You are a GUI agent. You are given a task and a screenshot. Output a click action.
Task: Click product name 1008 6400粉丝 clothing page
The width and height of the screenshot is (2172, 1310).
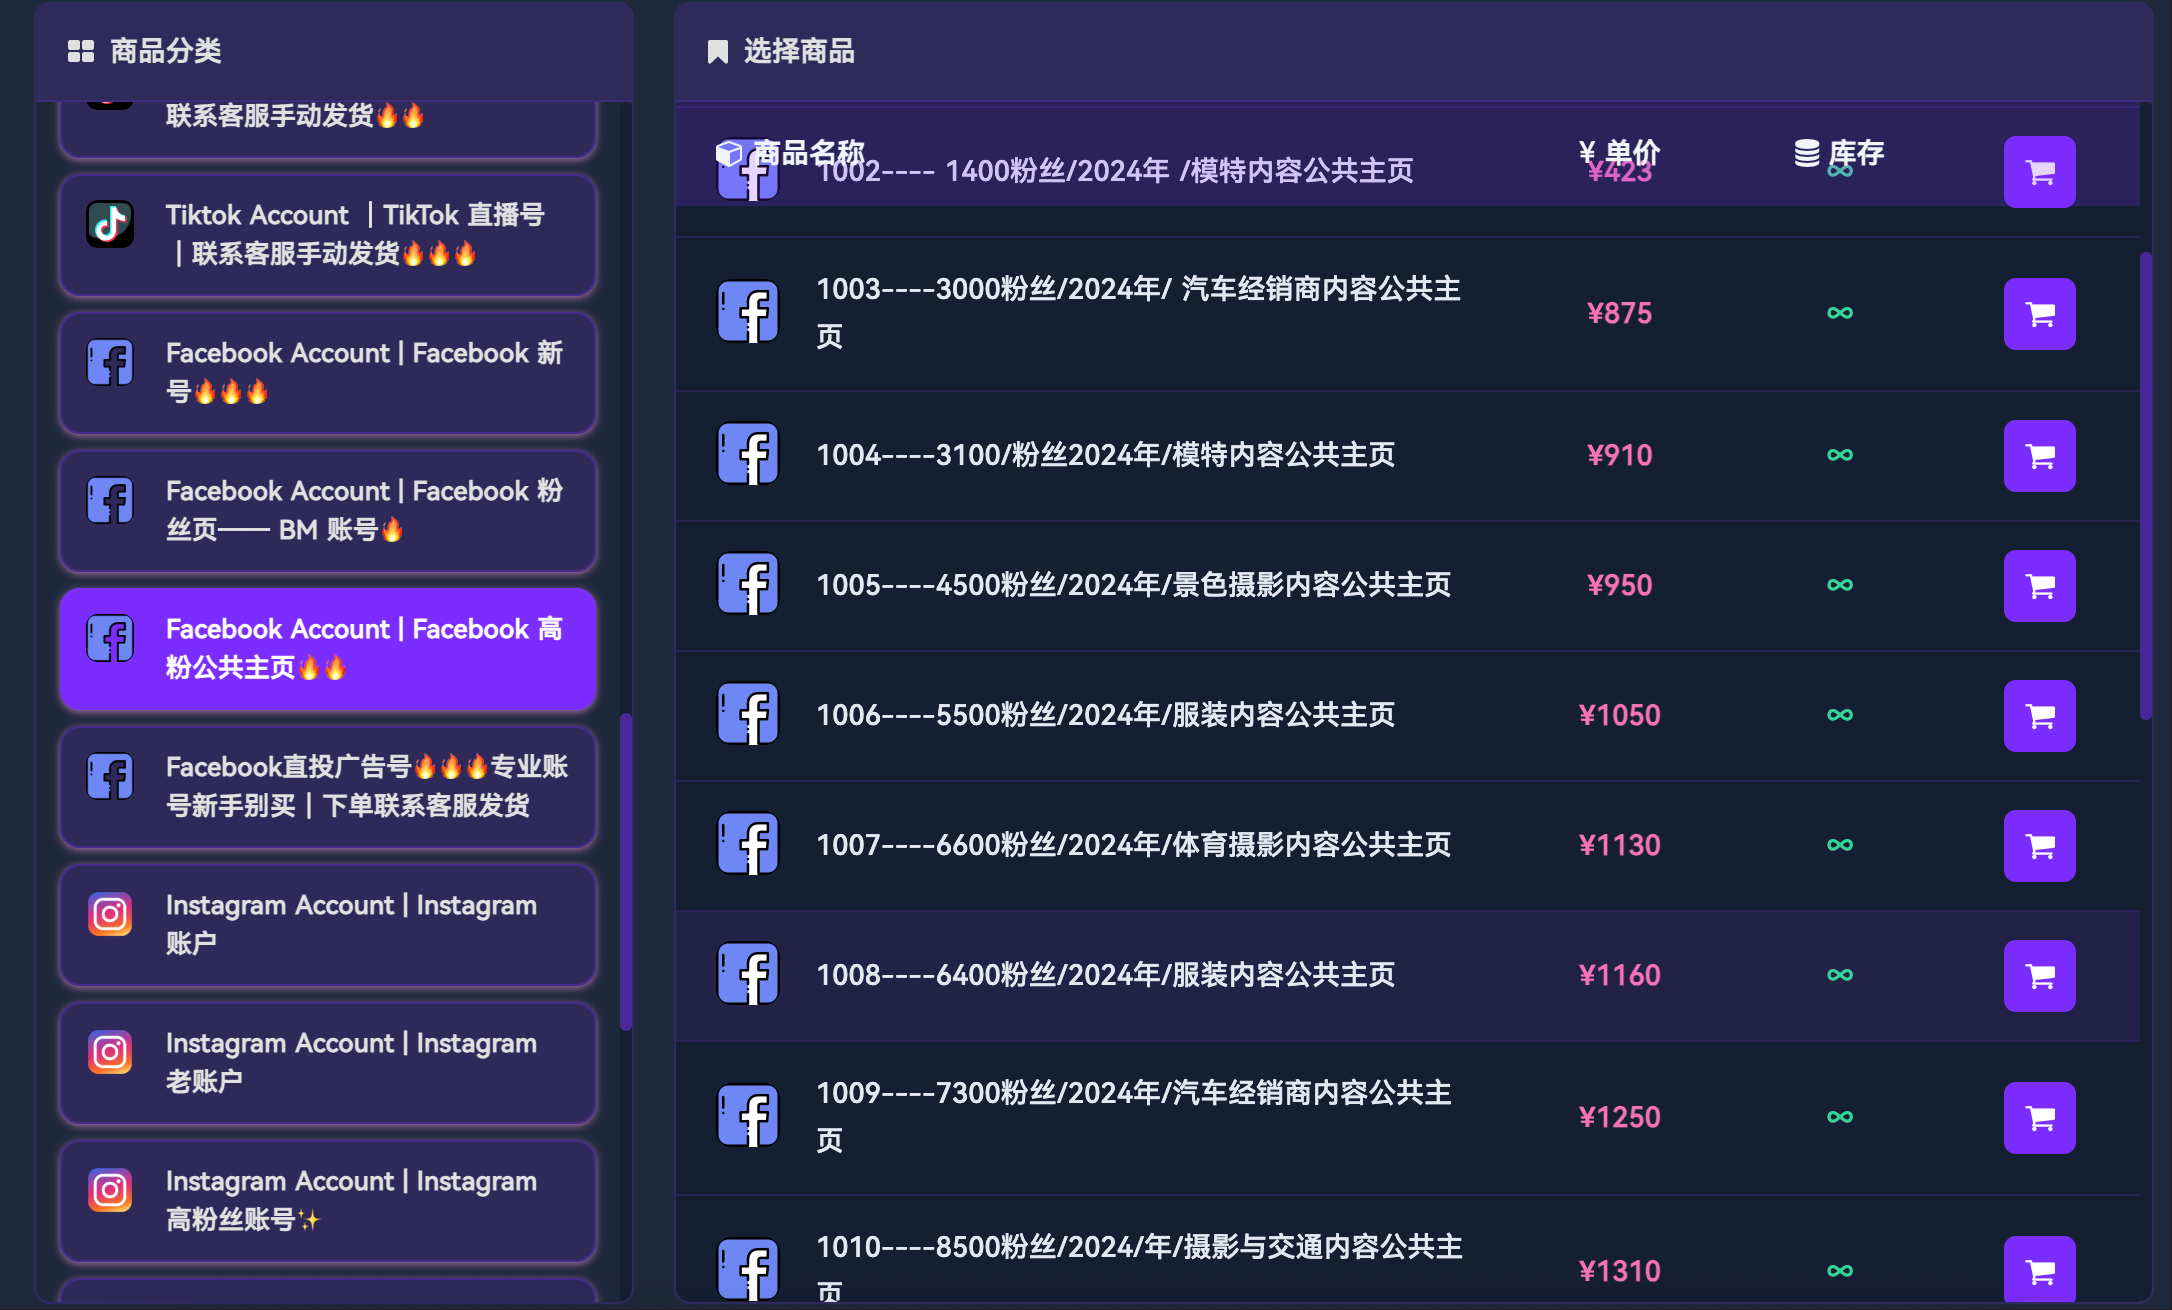1105,975
